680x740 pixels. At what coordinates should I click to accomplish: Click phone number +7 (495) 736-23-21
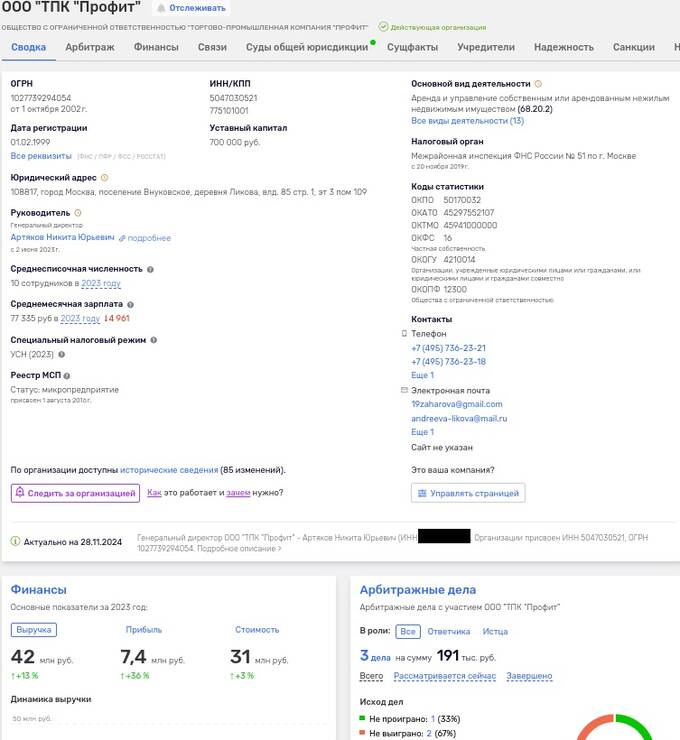pos(448,348)
